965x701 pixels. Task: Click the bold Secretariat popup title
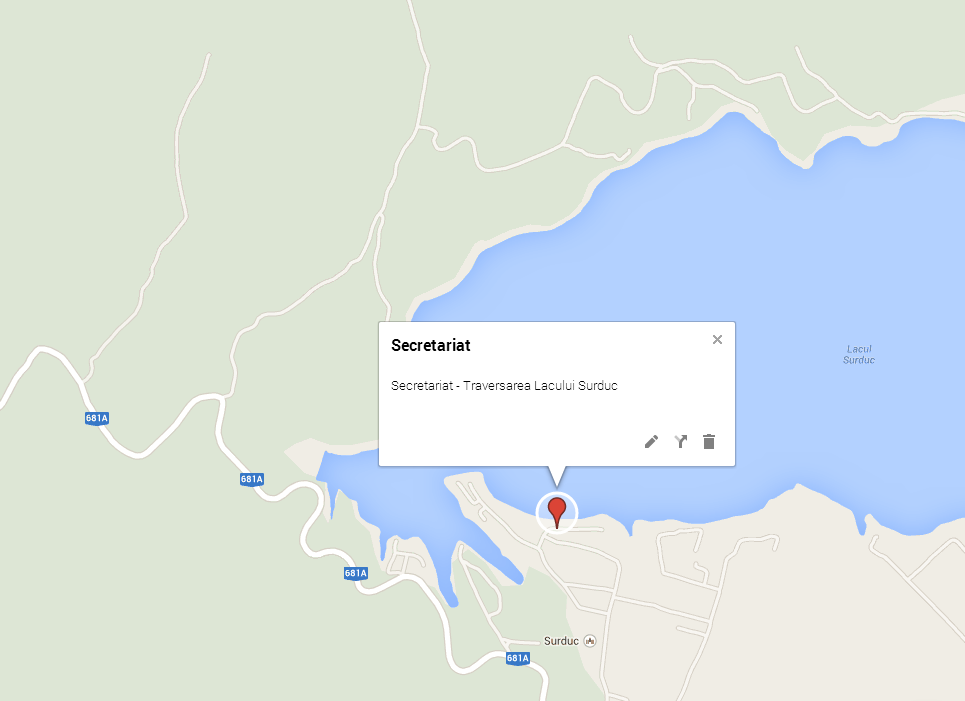click(431, 345)
